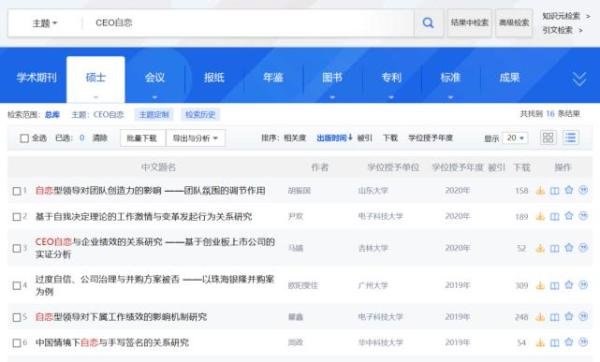Click the citation quote icon in row 1
600x362 pixels.
[x=583, y=190]
